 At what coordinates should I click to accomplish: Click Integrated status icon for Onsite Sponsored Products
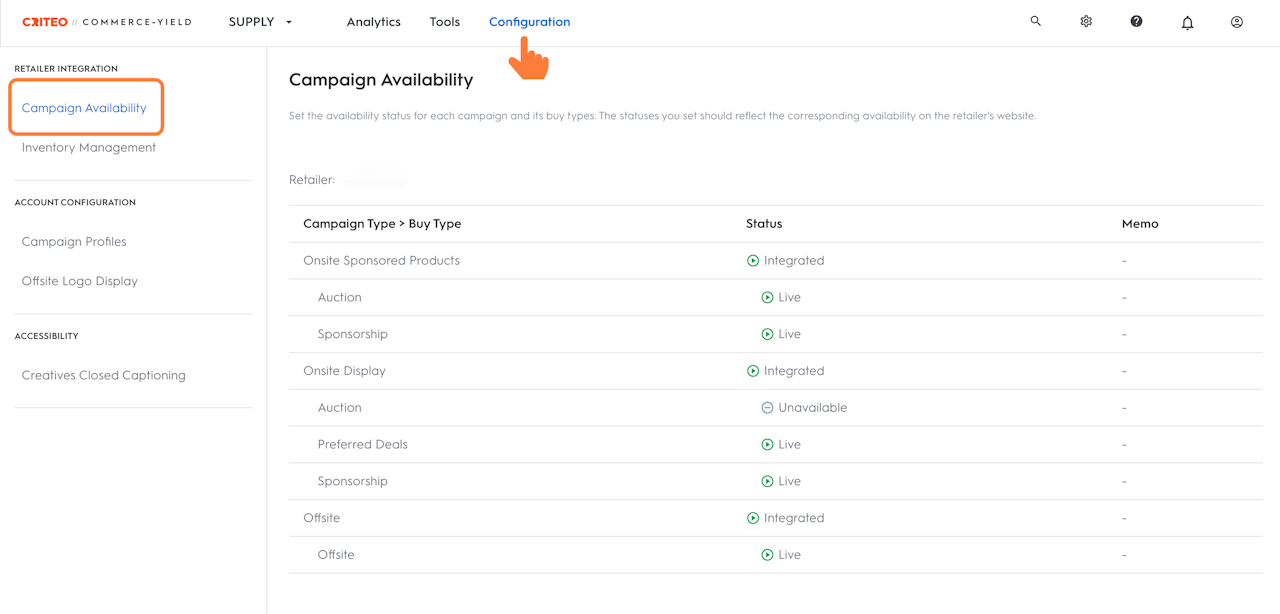(x=753, y=261)
